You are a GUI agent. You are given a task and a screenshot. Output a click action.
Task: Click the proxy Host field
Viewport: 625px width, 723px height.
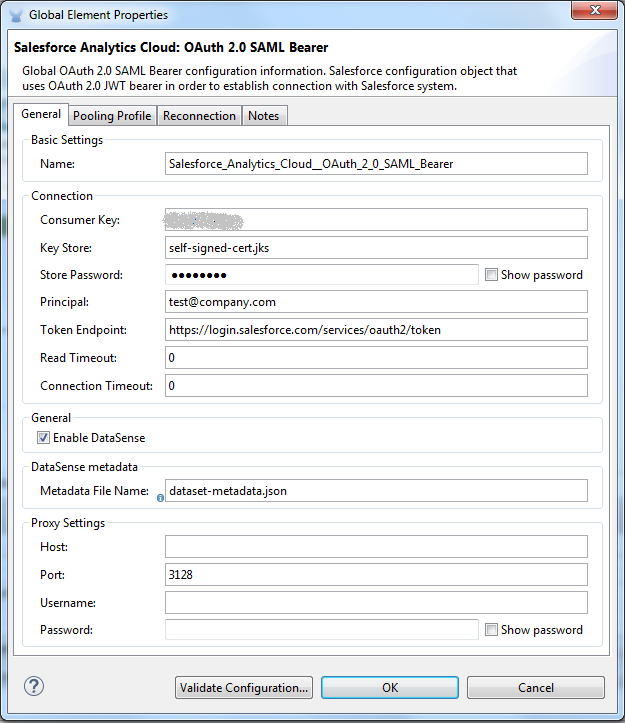pyautogui.click(x=376, y=547)
